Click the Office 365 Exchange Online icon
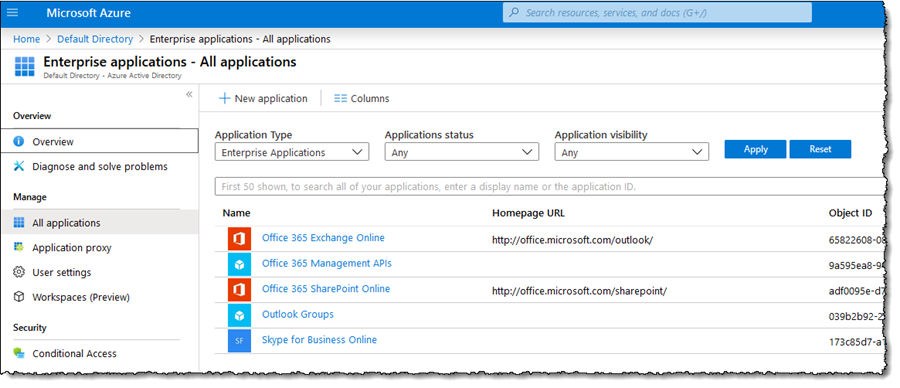 (x=239, y=239)
